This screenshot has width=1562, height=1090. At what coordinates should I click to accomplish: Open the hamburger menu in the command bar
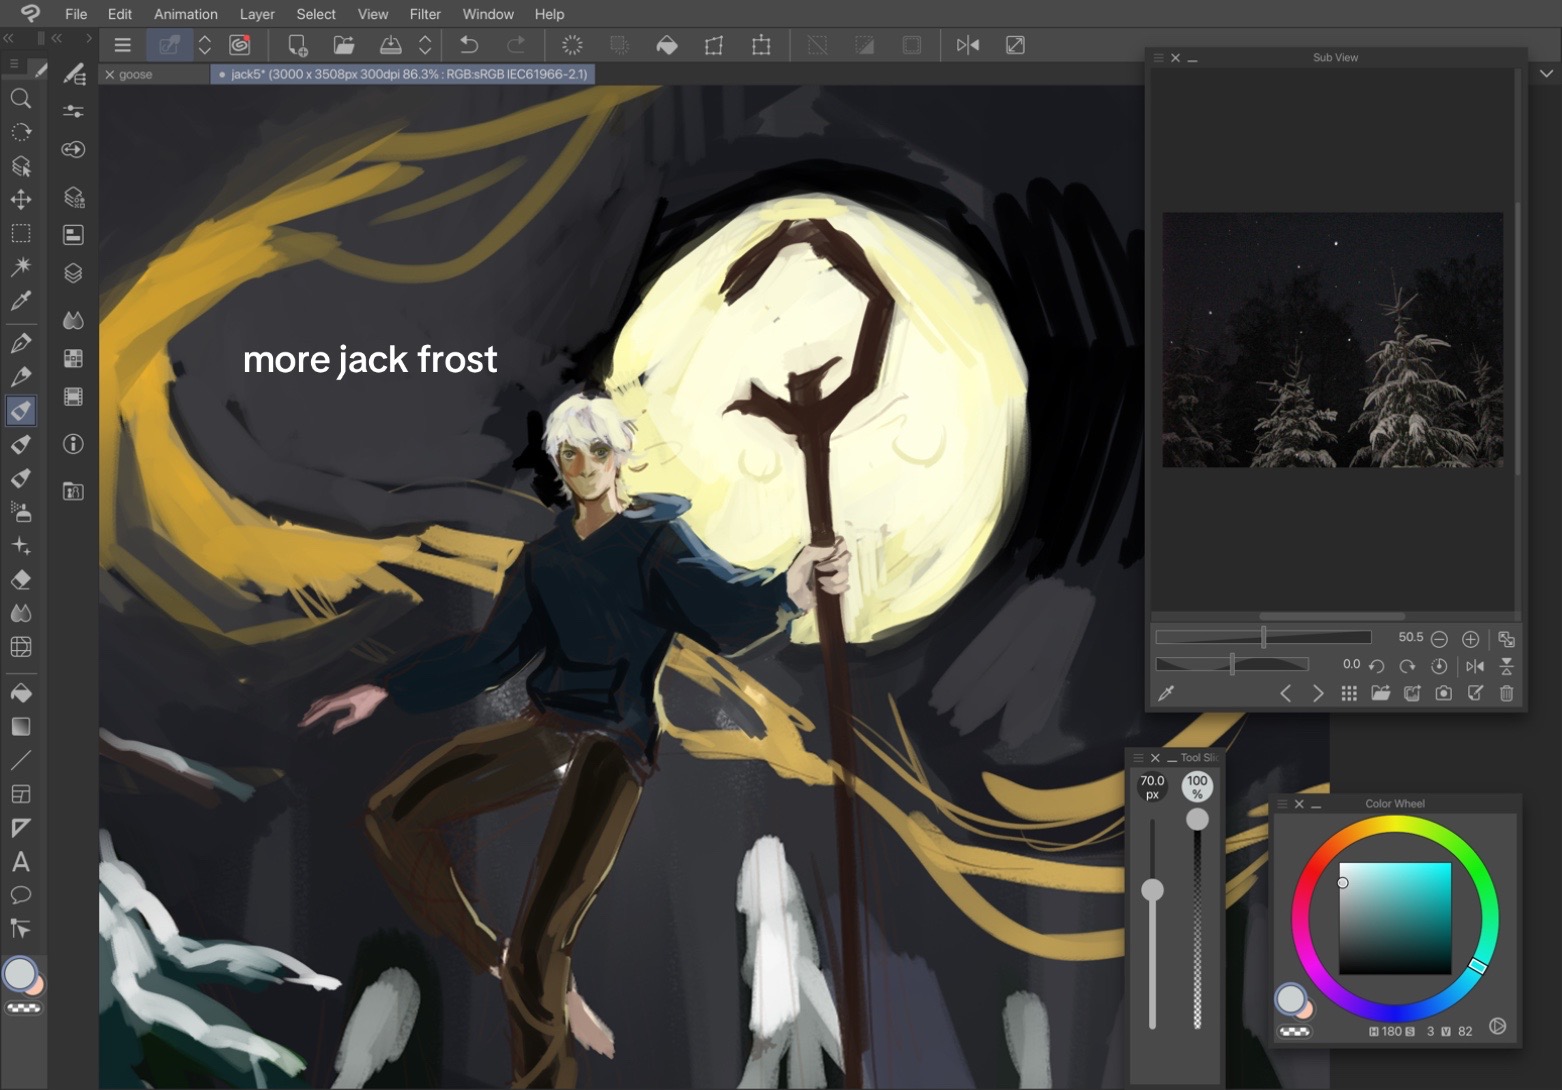122,45
